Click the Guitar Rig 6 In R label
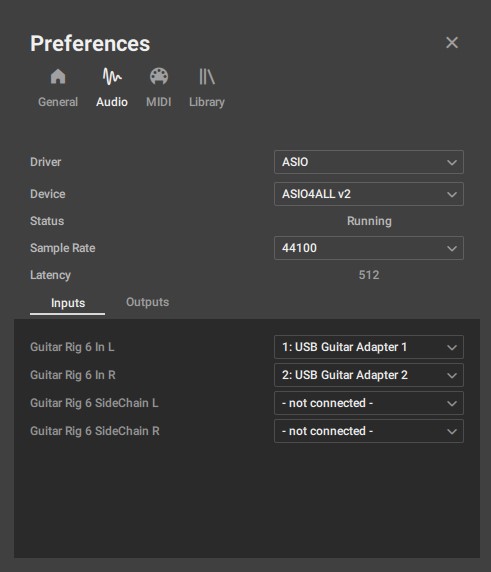Viewport: 491px width, 572px height. tap(73, 375)
